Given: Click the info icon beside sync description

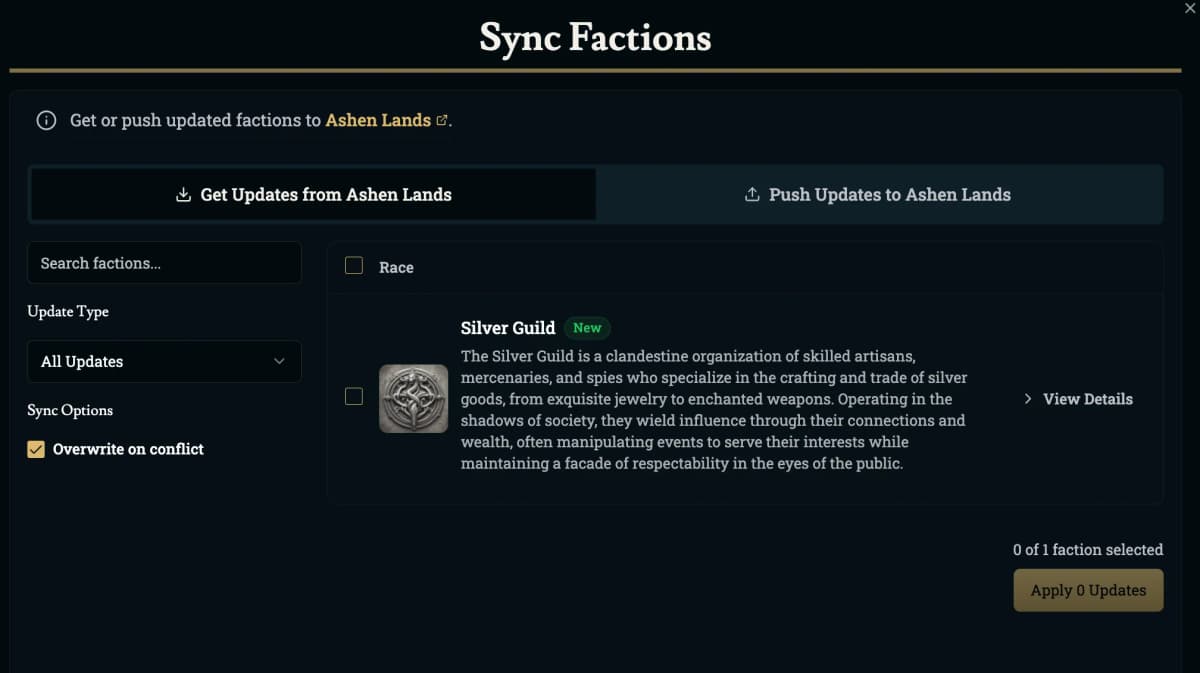Looking at the screenshot, I should pos(46,121).
